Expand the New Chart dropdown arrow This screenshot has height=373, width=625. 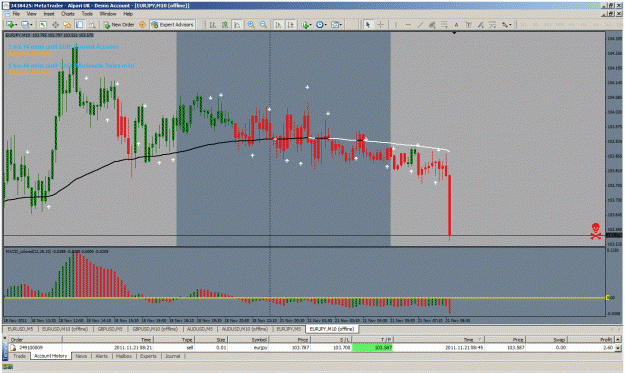(16, 25)
